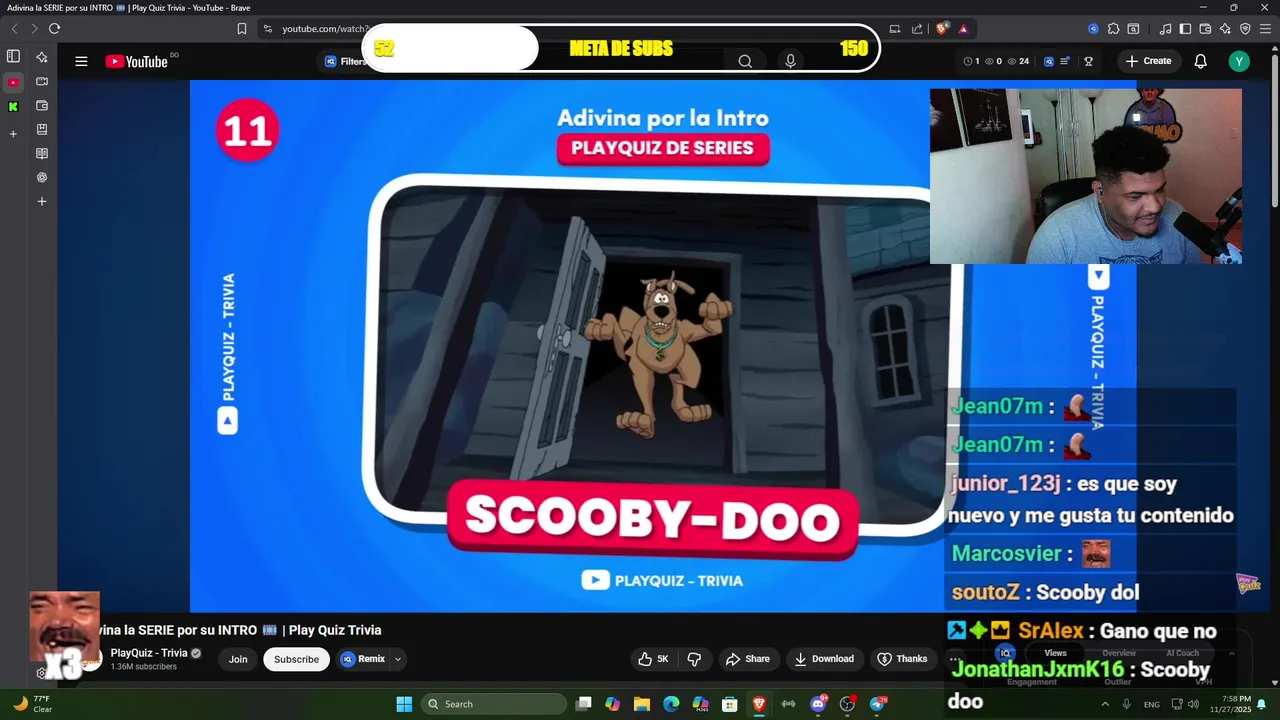The image size is (1280, 720).
Task: Switch to the YouTube vertical tab
Action: point(13,82)
